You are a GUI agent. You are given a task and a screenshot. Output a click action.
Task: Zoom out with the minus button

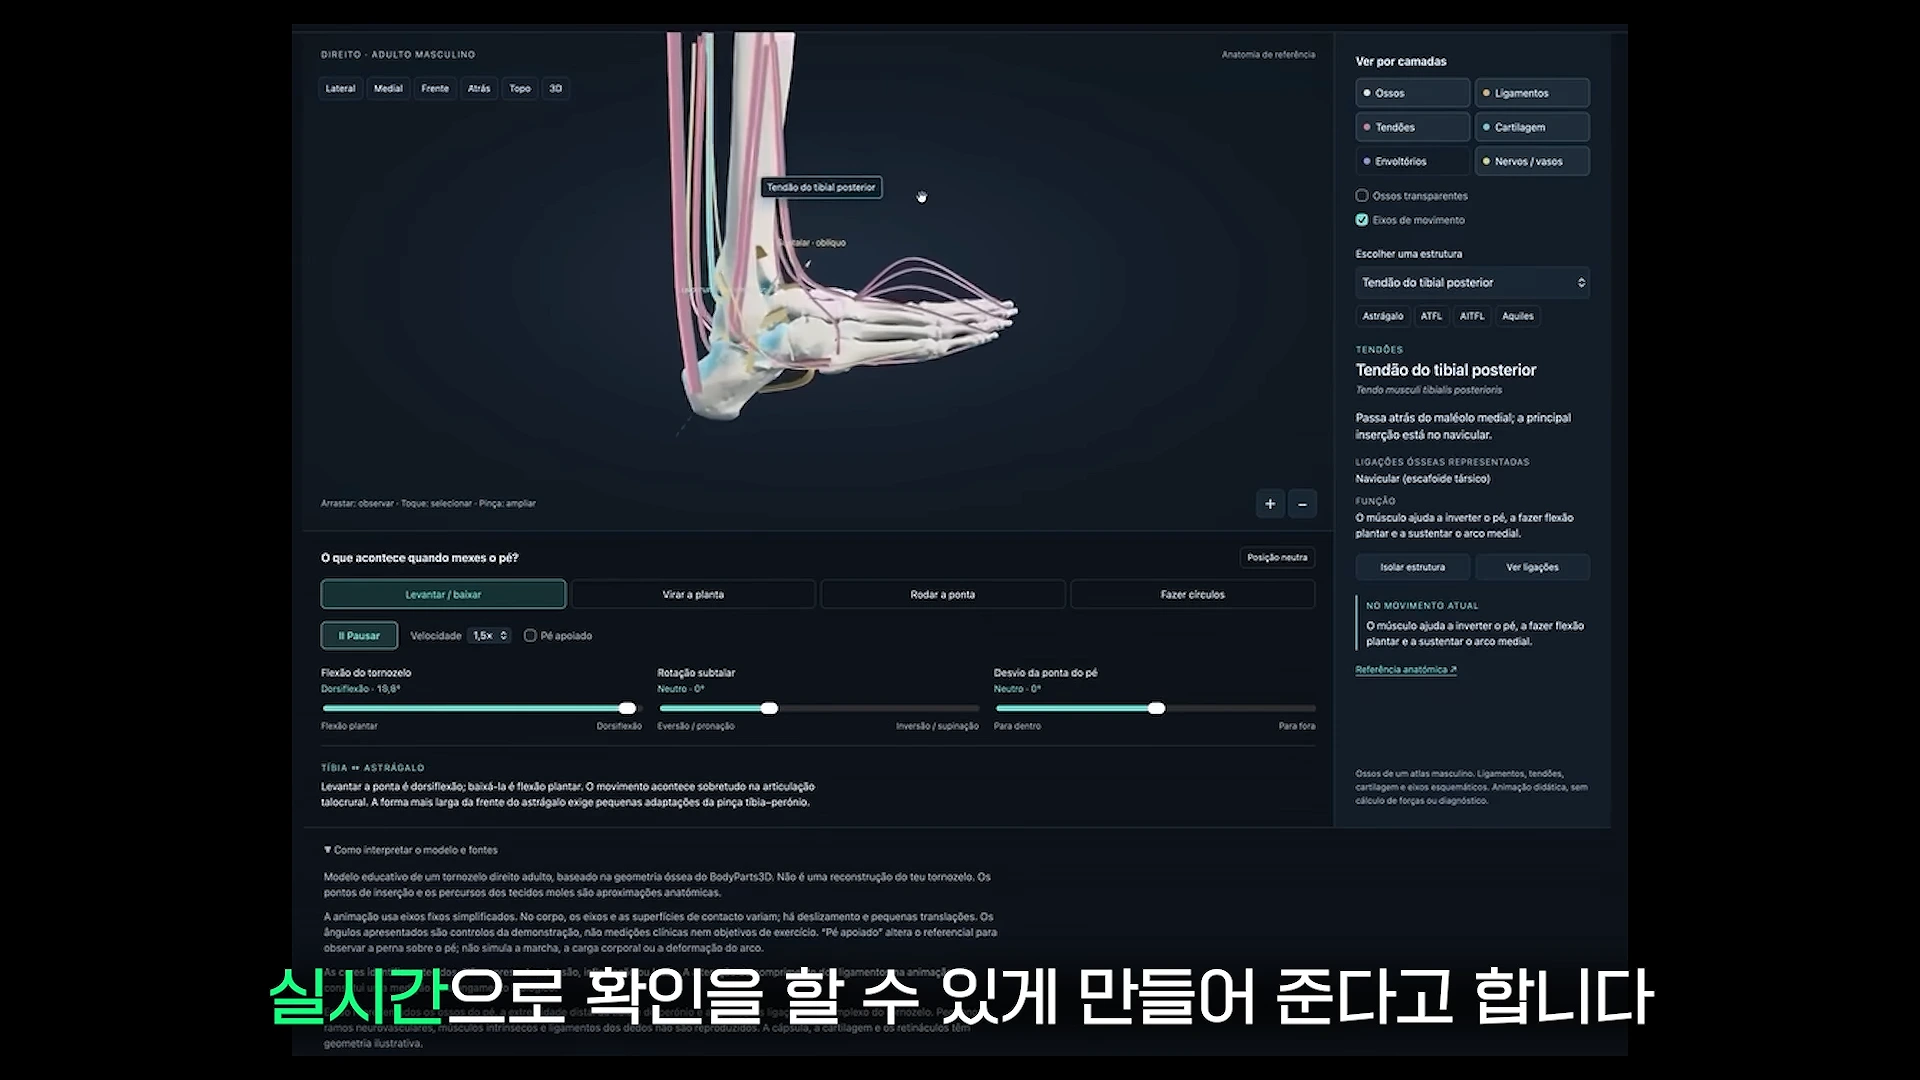tap(1302, 504)
